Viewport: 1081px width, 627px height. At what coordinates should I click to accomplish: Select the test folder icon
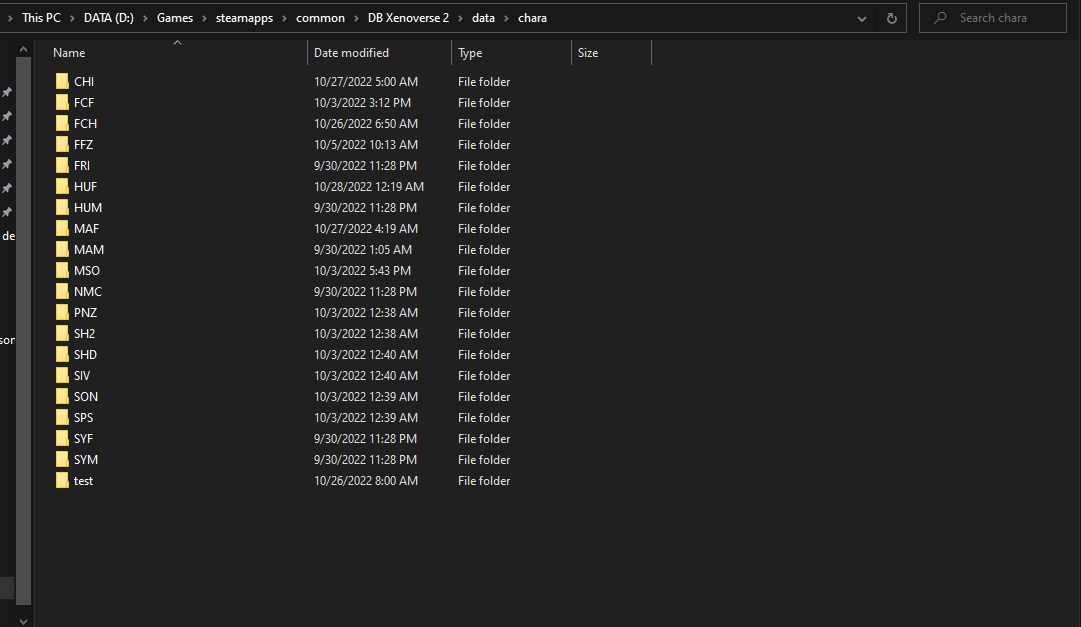pyautogui.click(x=62, y=481)
